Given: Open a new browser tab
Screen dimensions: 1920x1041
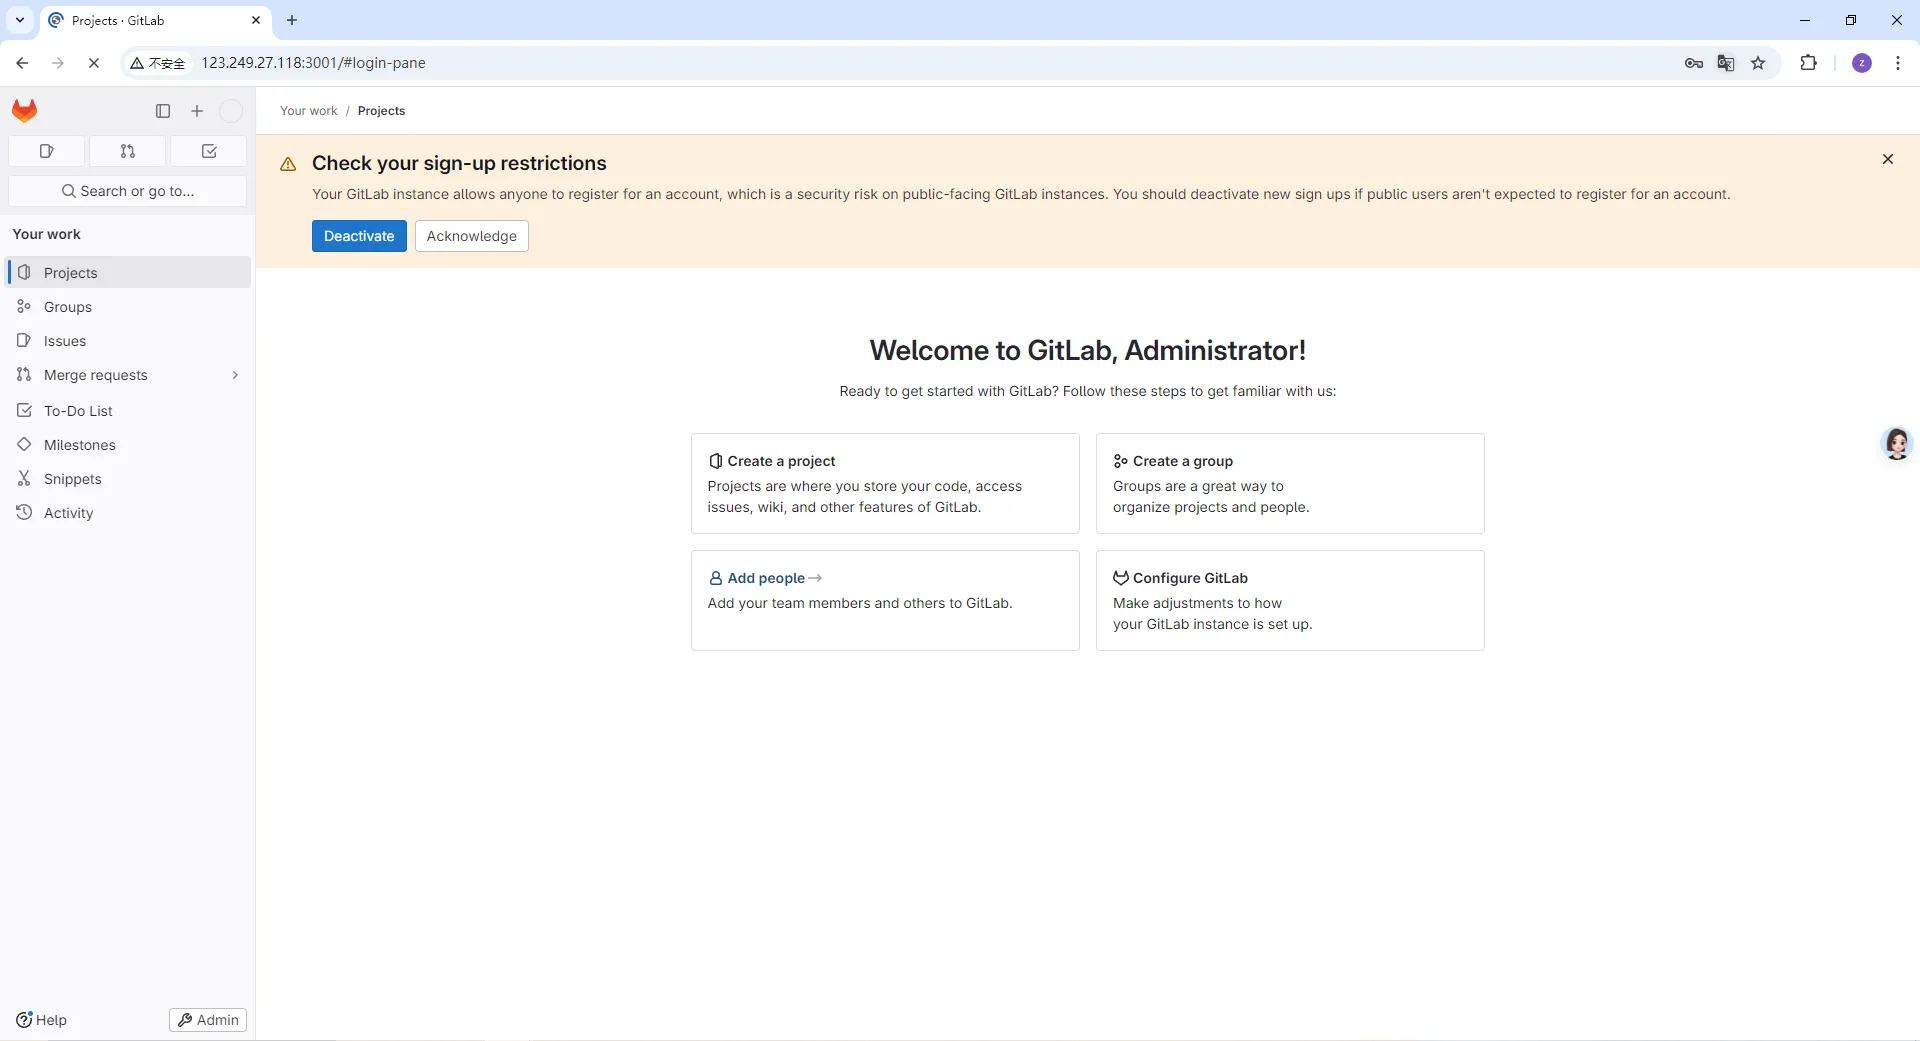Looking at the screenshot, I should (292, 20).
